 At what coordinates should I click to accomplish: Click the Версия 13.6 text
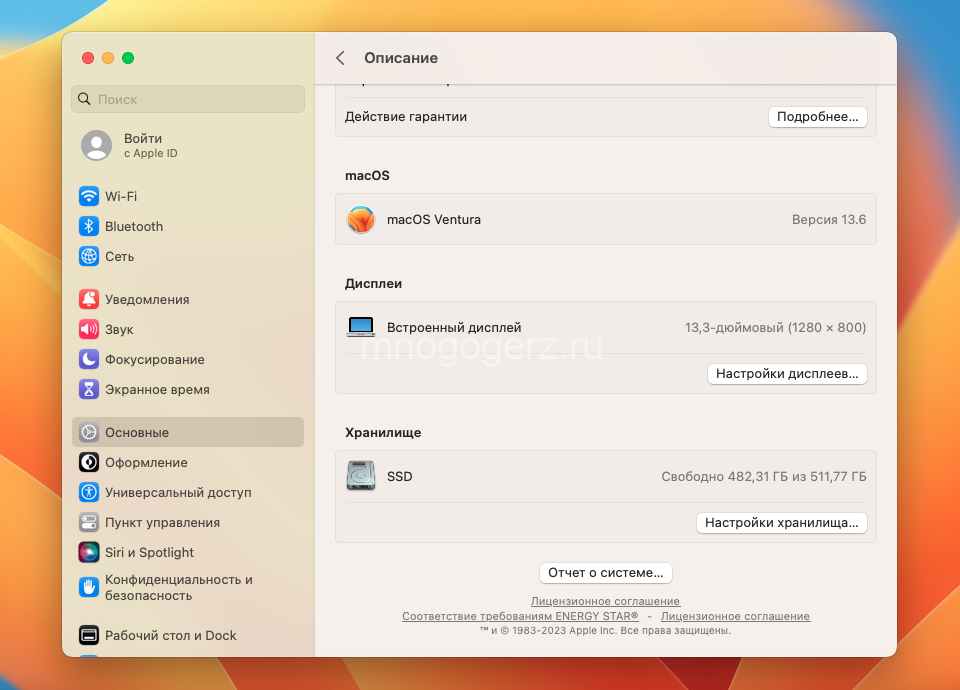pyautogui.click(x=829, y=220)
